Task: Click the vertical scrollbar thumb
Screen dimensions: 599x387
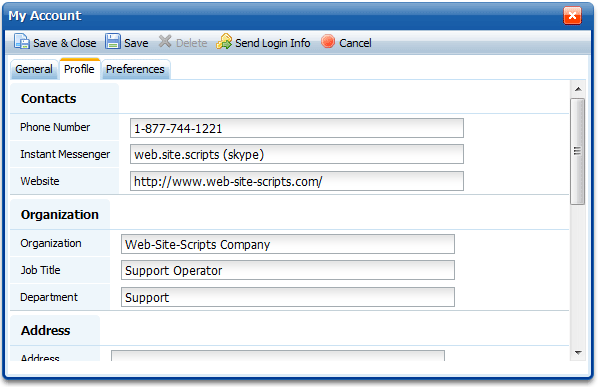Action: [578, 152]
